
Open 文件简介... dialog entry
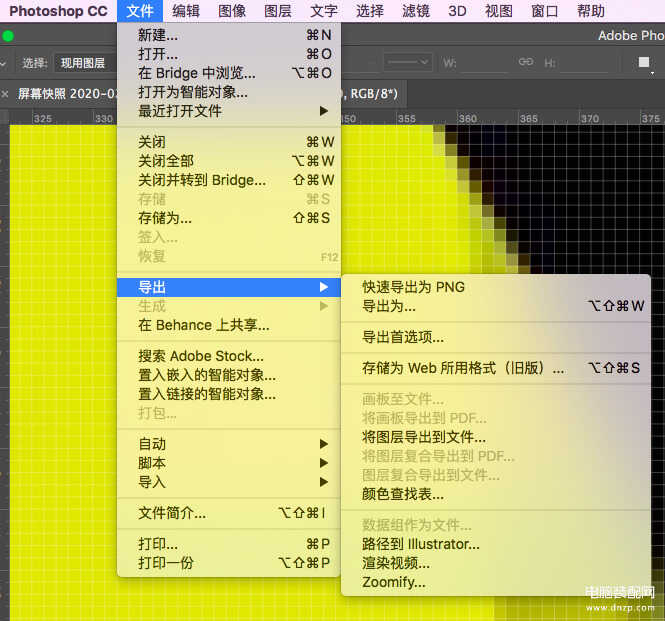click(x=229, y=513)
